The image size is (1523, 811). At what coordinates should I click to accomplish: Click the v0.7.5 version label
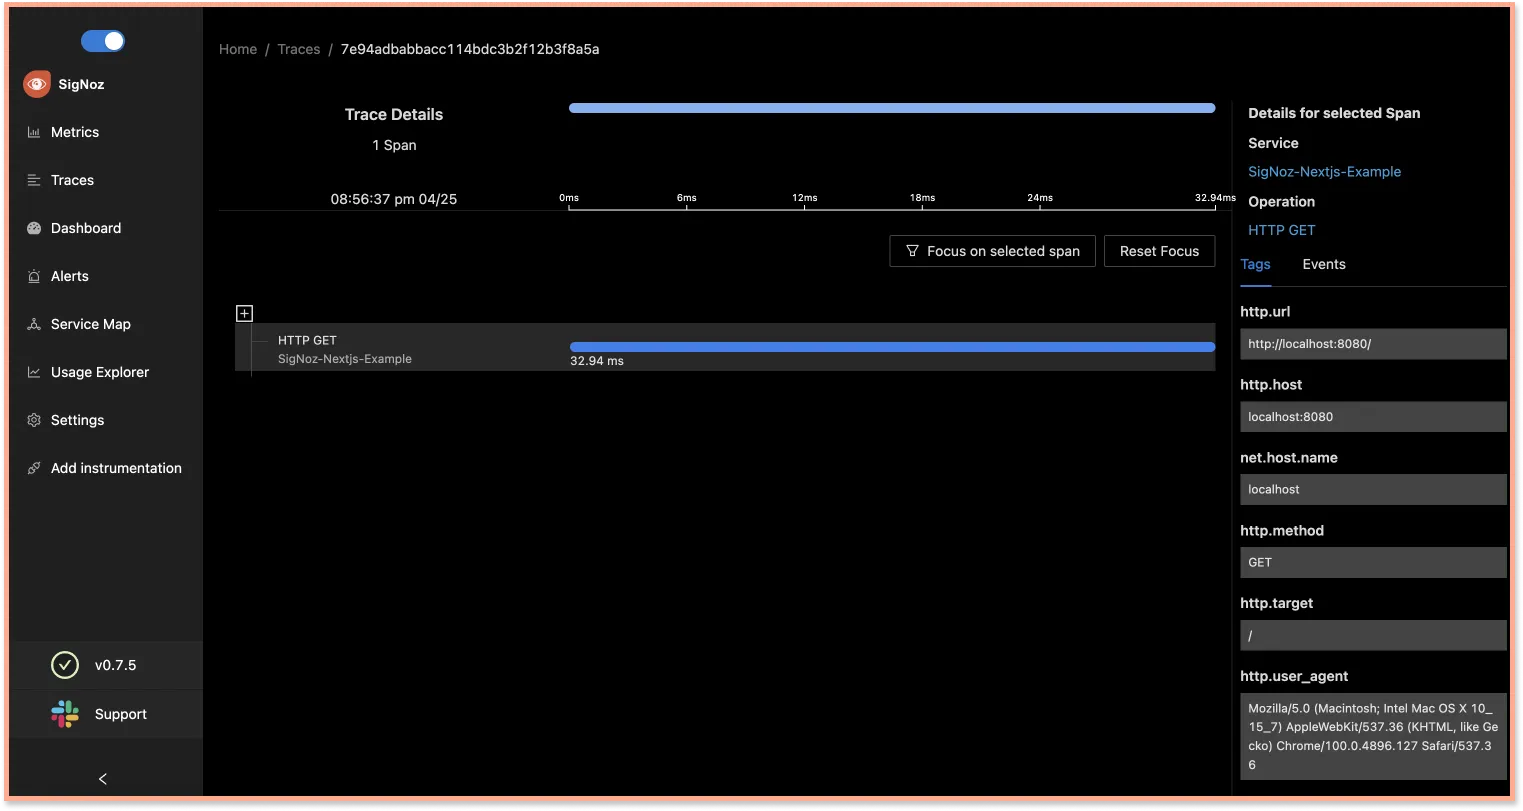click(116, 665)
